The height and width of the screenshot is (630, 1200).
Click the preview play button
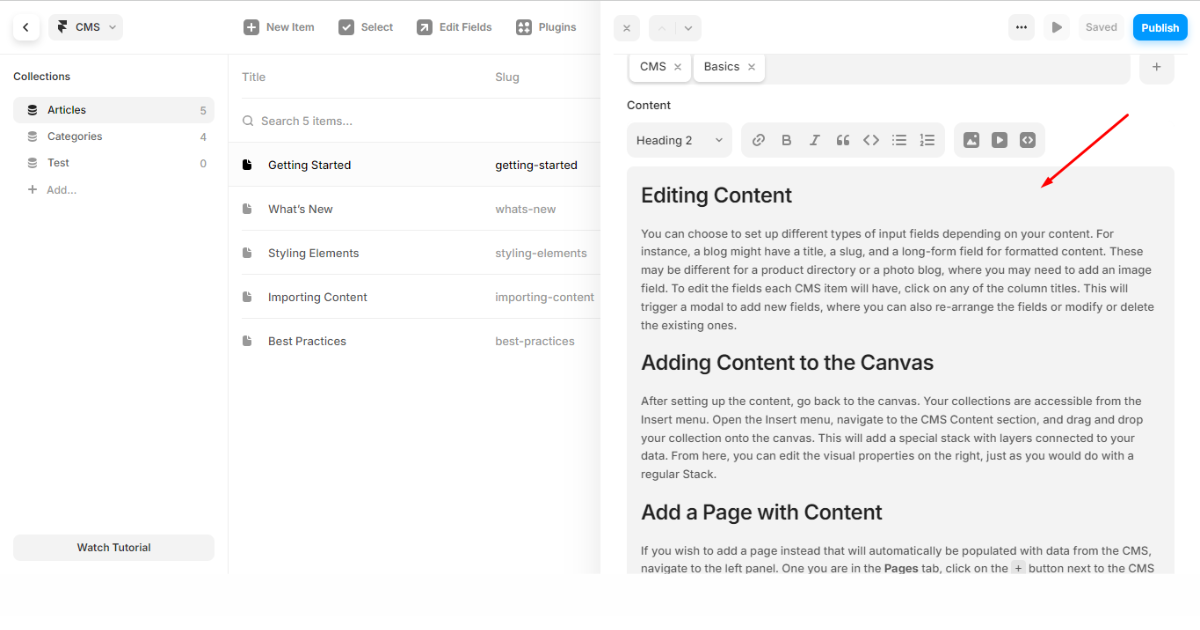coord(1057,28)
